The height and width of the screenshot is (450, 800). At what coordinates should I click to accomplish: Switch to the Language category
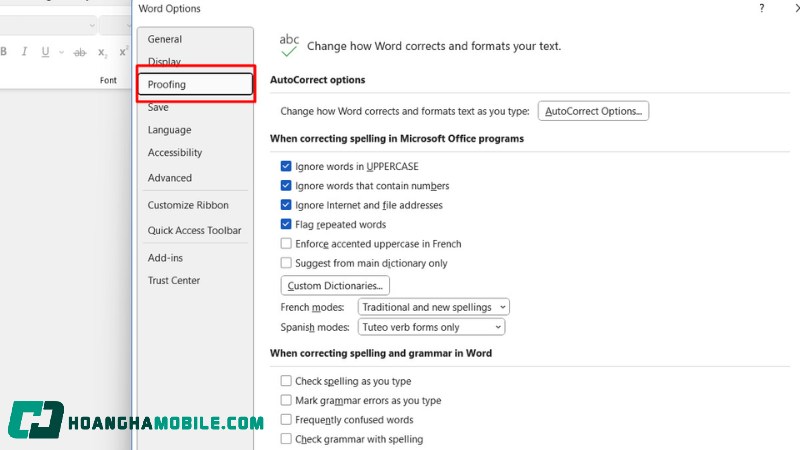[195, 130]
